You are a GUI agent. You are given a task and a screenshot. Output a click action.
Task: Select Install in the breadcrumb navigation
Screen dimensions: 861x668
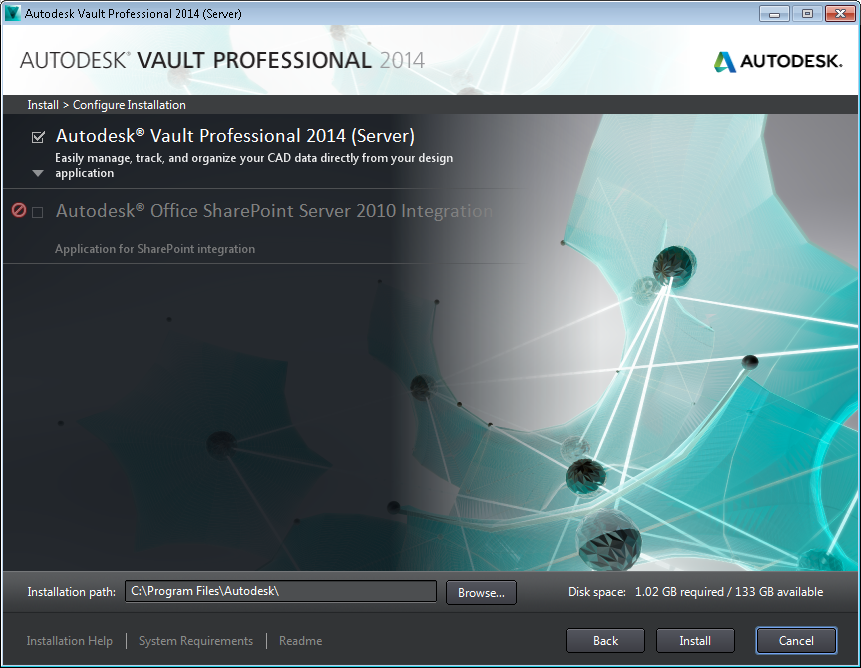(x=42, y=104)
